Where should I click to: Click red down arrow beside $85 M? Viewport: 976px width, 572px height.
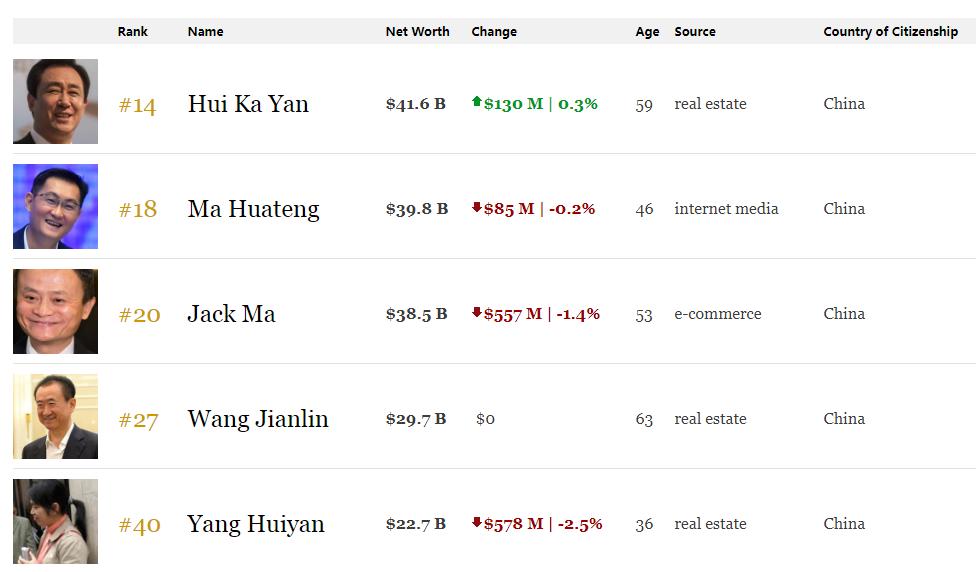[x=477, y=208]
